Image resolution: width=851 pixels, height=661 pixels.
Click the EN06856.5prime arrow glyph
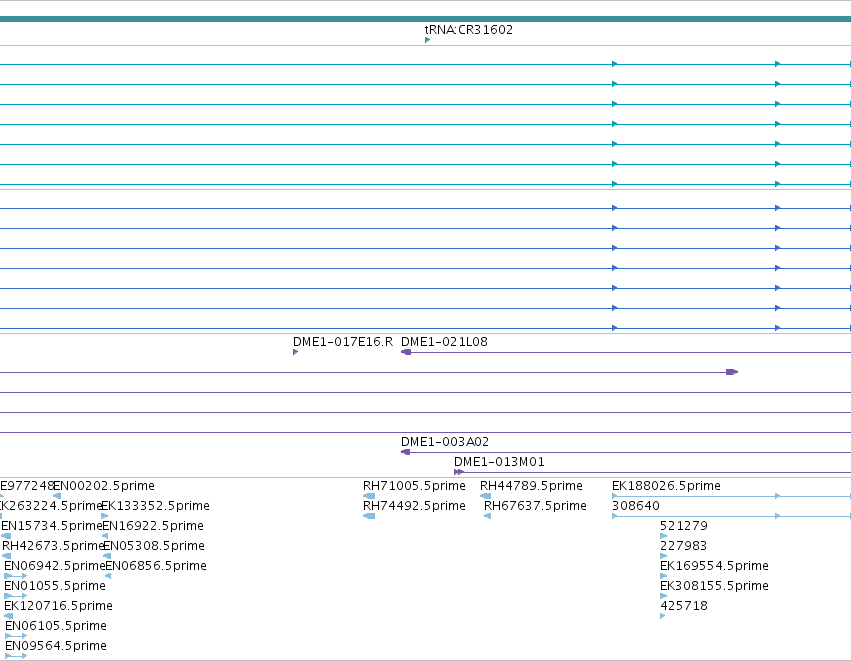click(x=108, y=576)
